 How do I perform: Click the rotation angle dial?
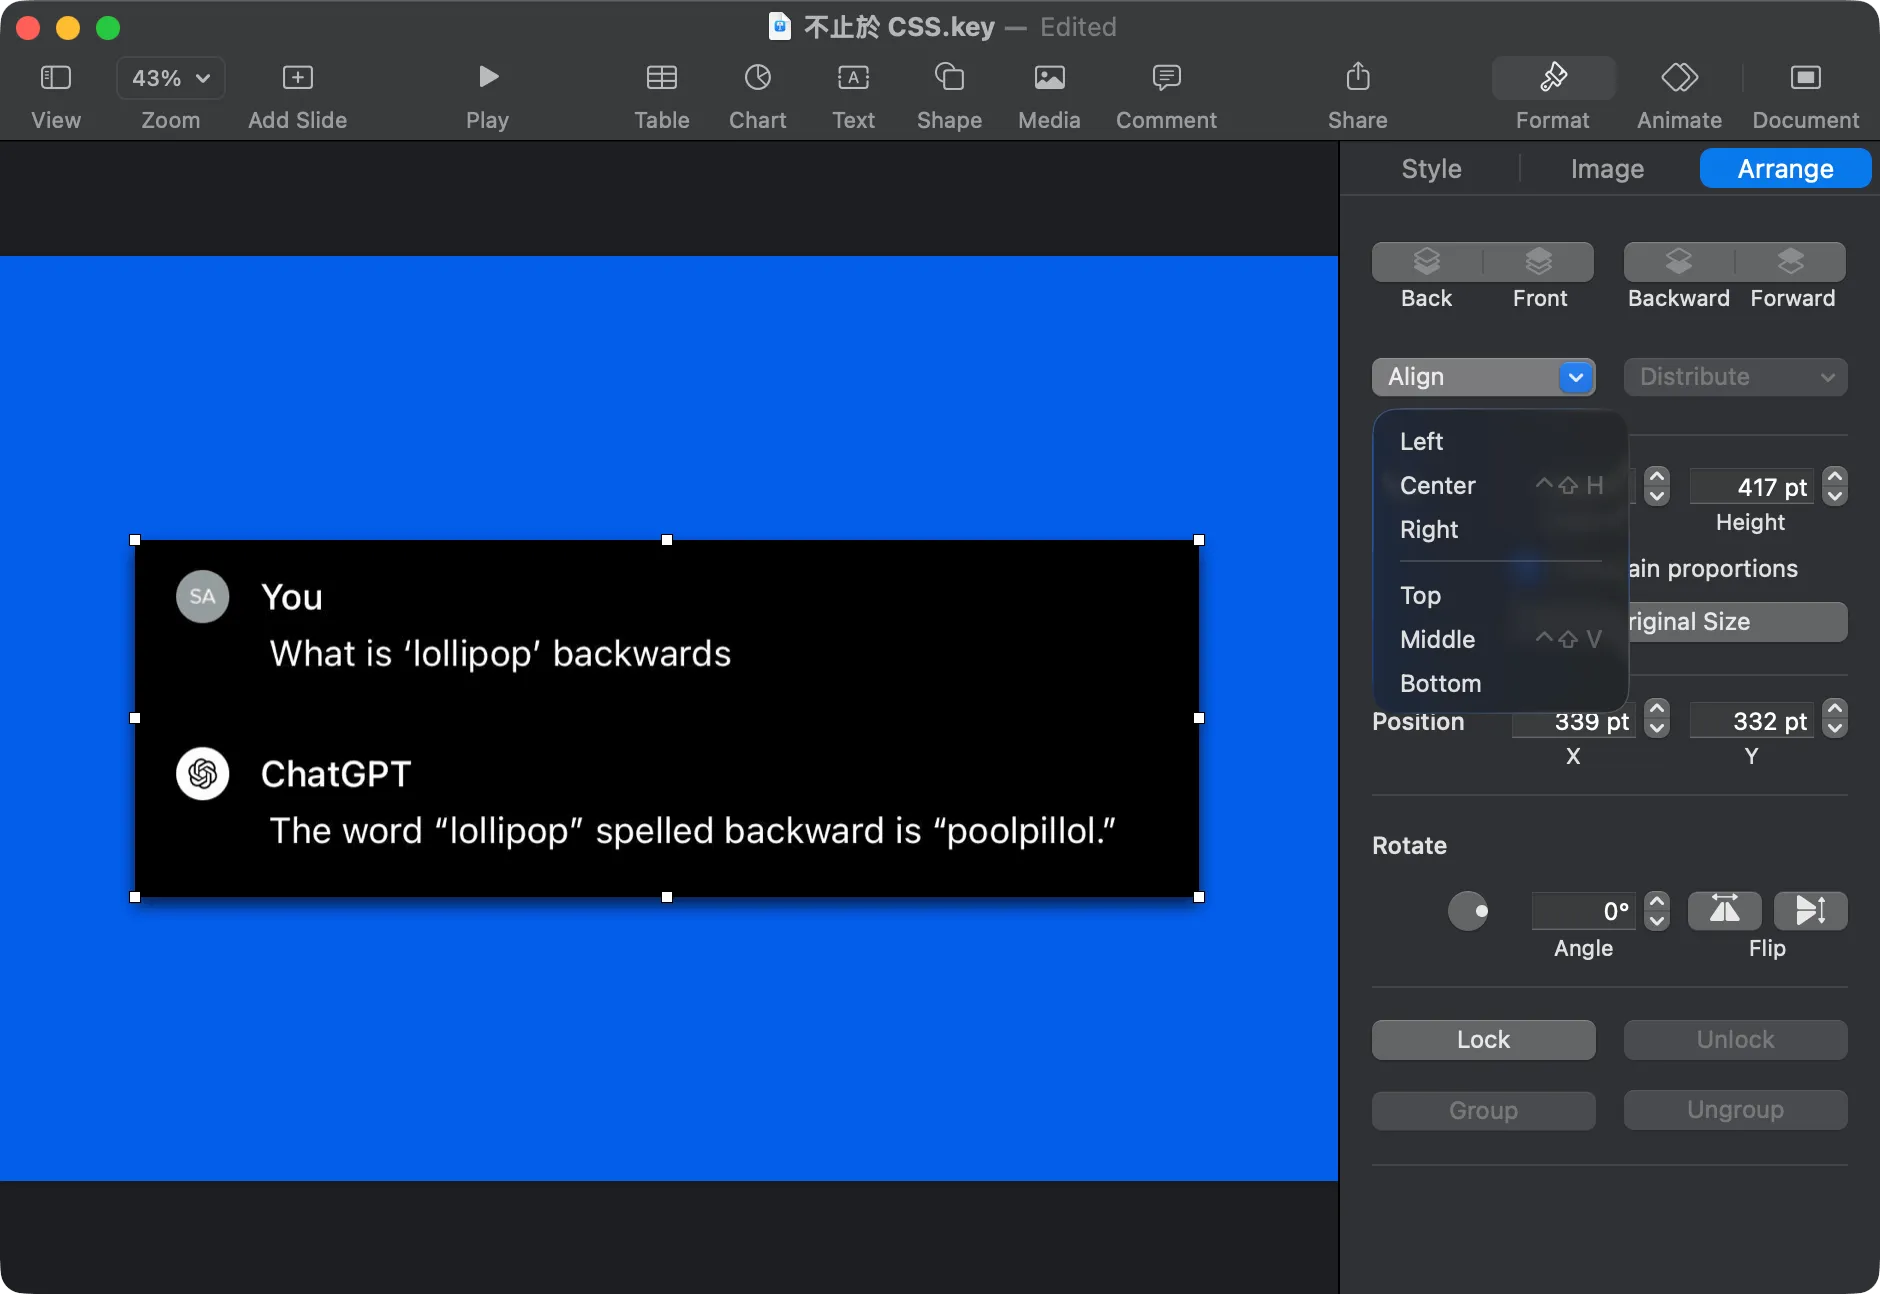[x=1468, y=911]
